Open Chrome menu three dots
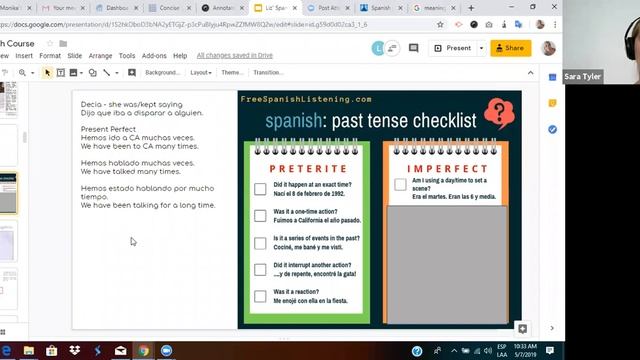Image resolution: width=640 pixels, height=360 pixels. coord(555,24)
